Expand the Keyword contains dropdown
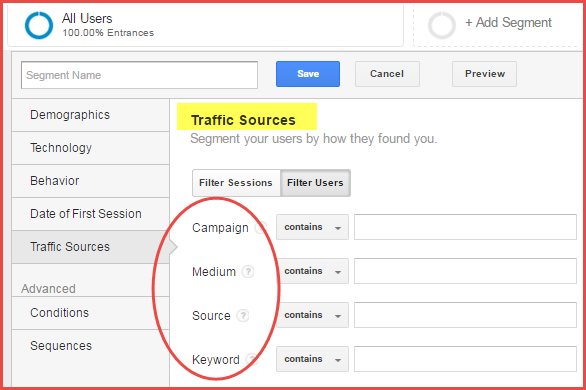Image resolution: width=586 pixels, height=390 pixels. coord(312,359)
